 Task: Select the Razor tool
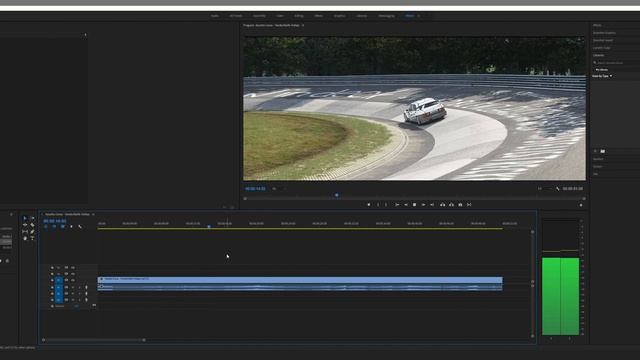33,225
